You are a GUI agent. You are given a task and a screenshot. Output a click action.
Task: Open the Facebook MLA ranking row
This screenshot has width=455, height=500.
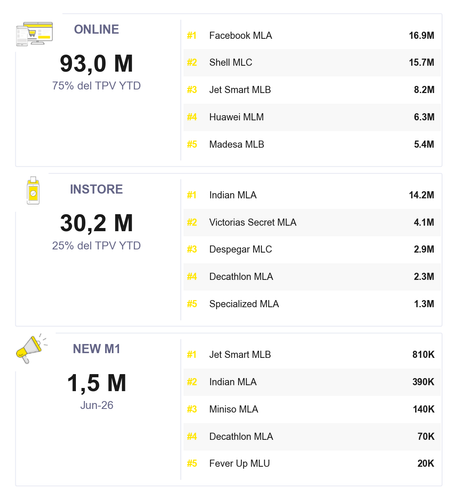(312, 35)
